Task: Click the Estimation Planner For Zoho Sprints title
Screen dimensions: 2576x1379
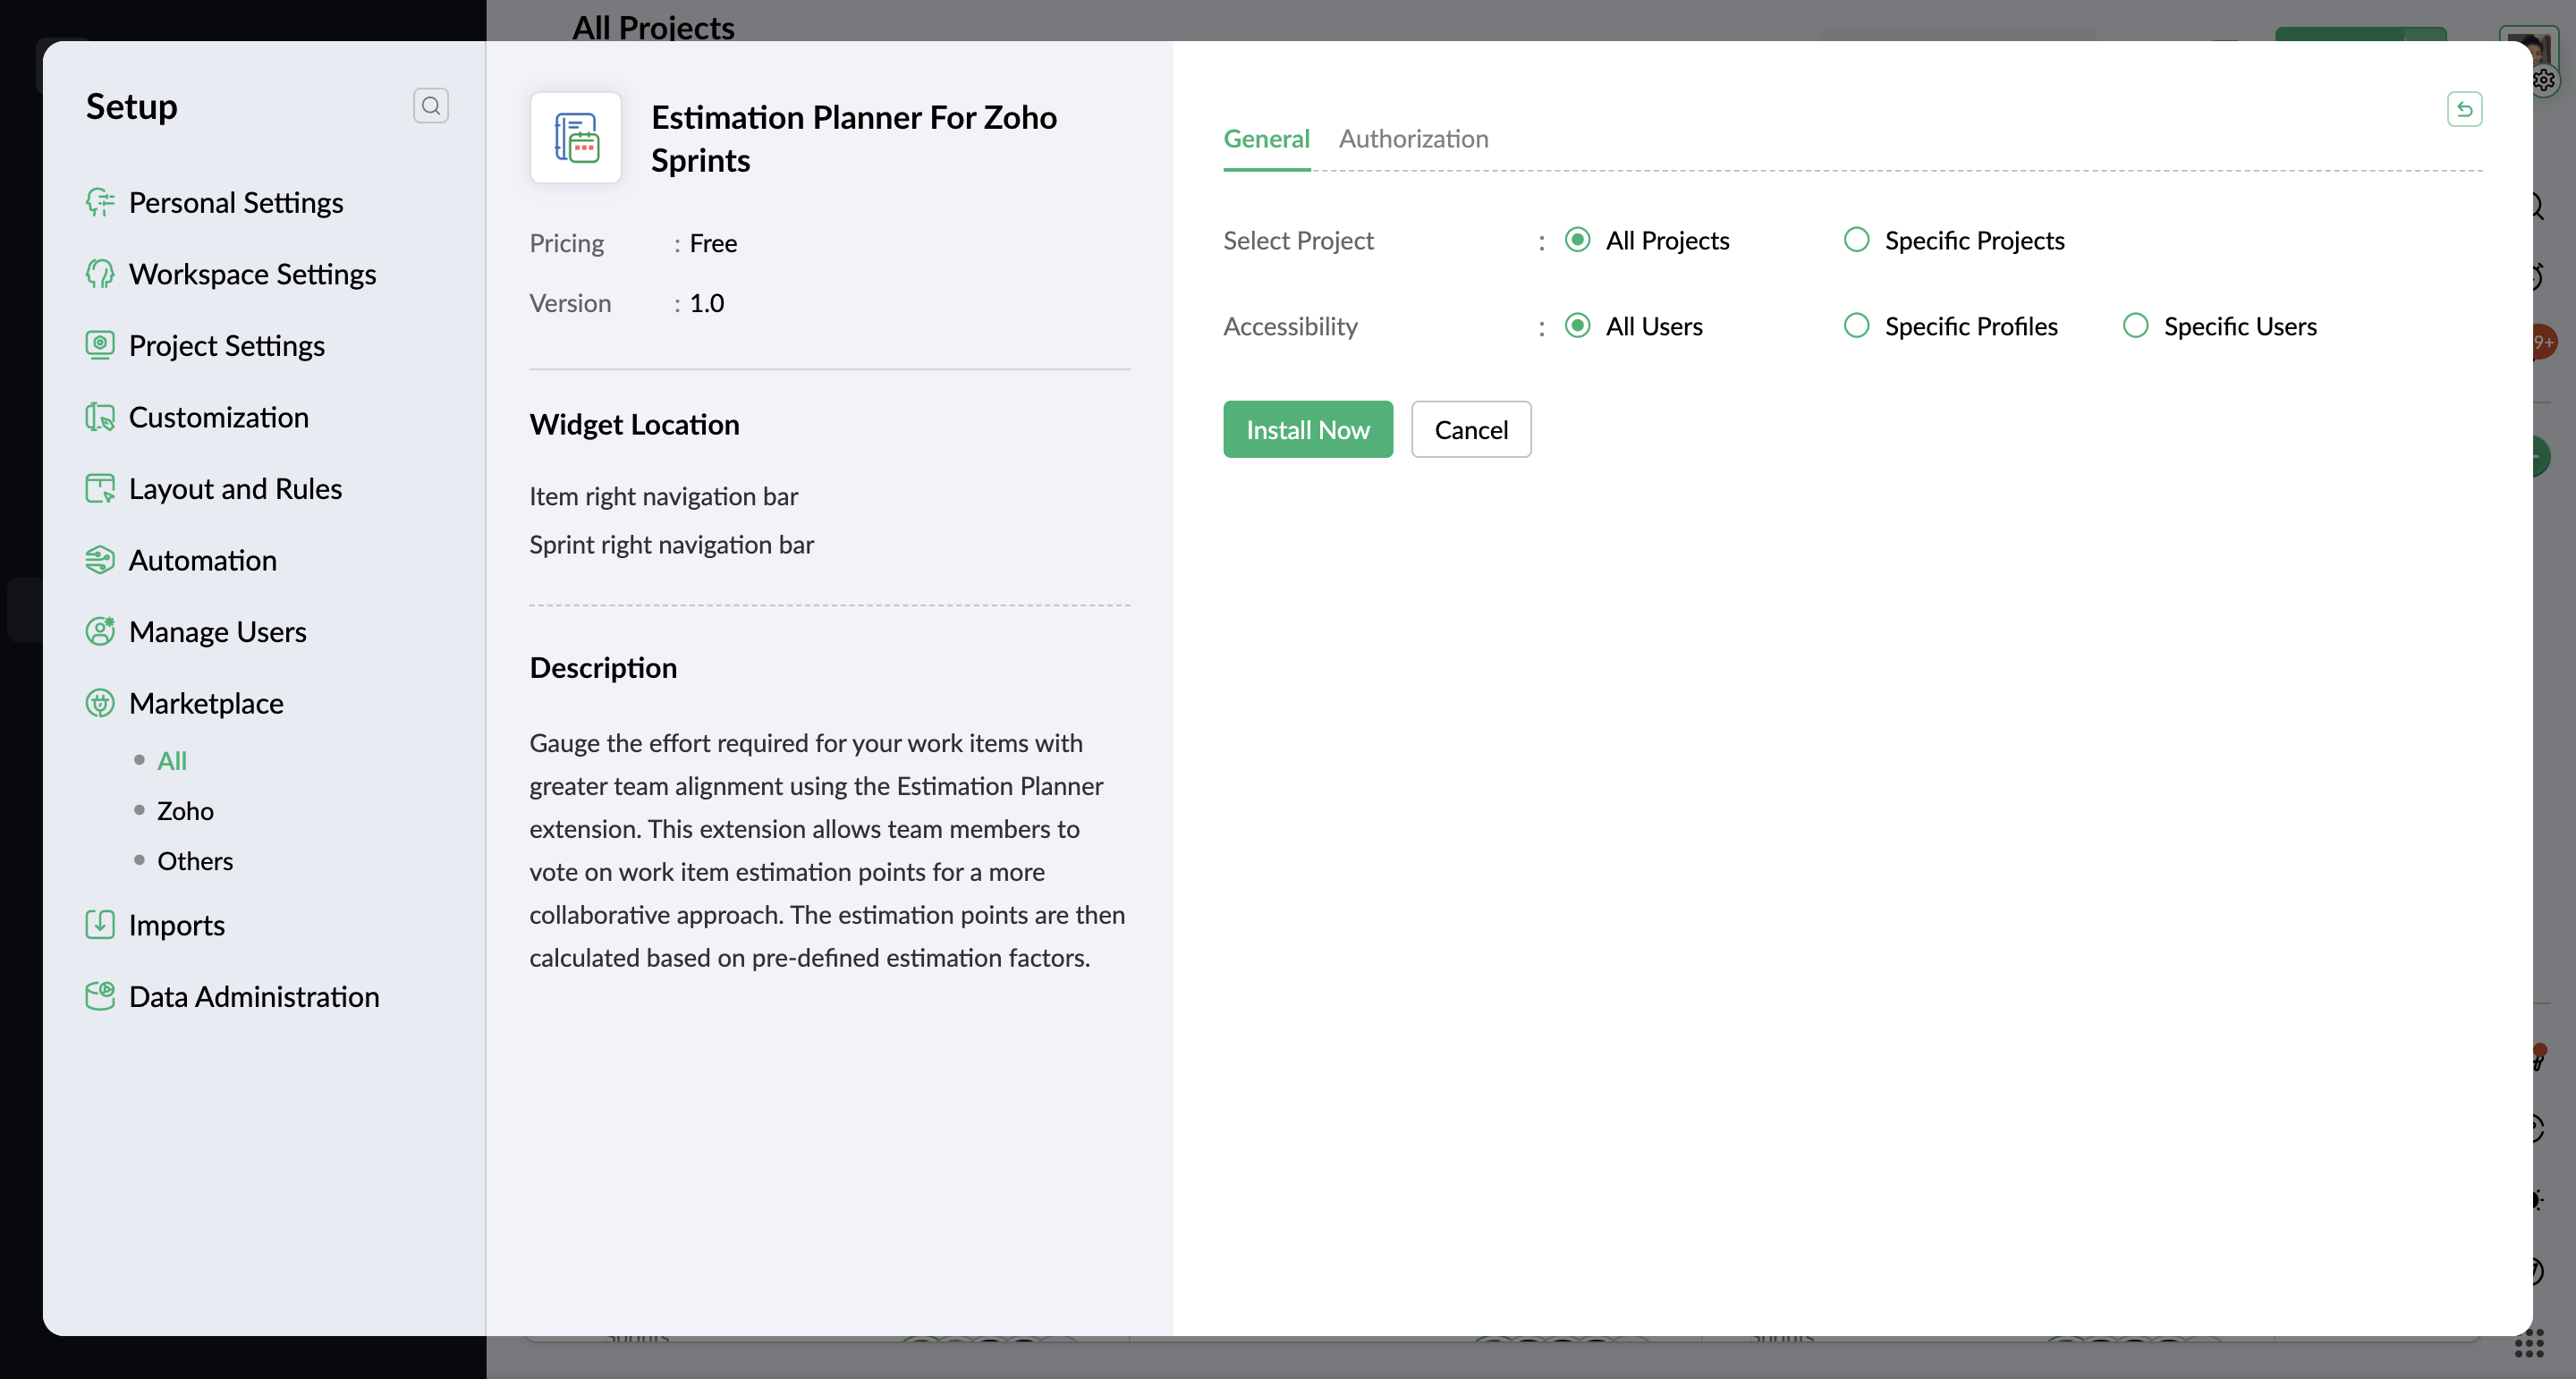Action: pos(853,139)
